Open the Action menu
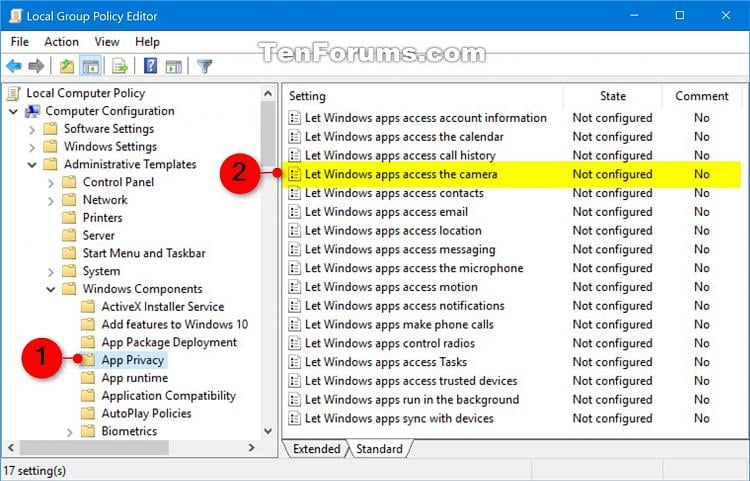Image resolution: width=750 pixels, height=481 pixels. pyautogui.click(x=61, y=42)
